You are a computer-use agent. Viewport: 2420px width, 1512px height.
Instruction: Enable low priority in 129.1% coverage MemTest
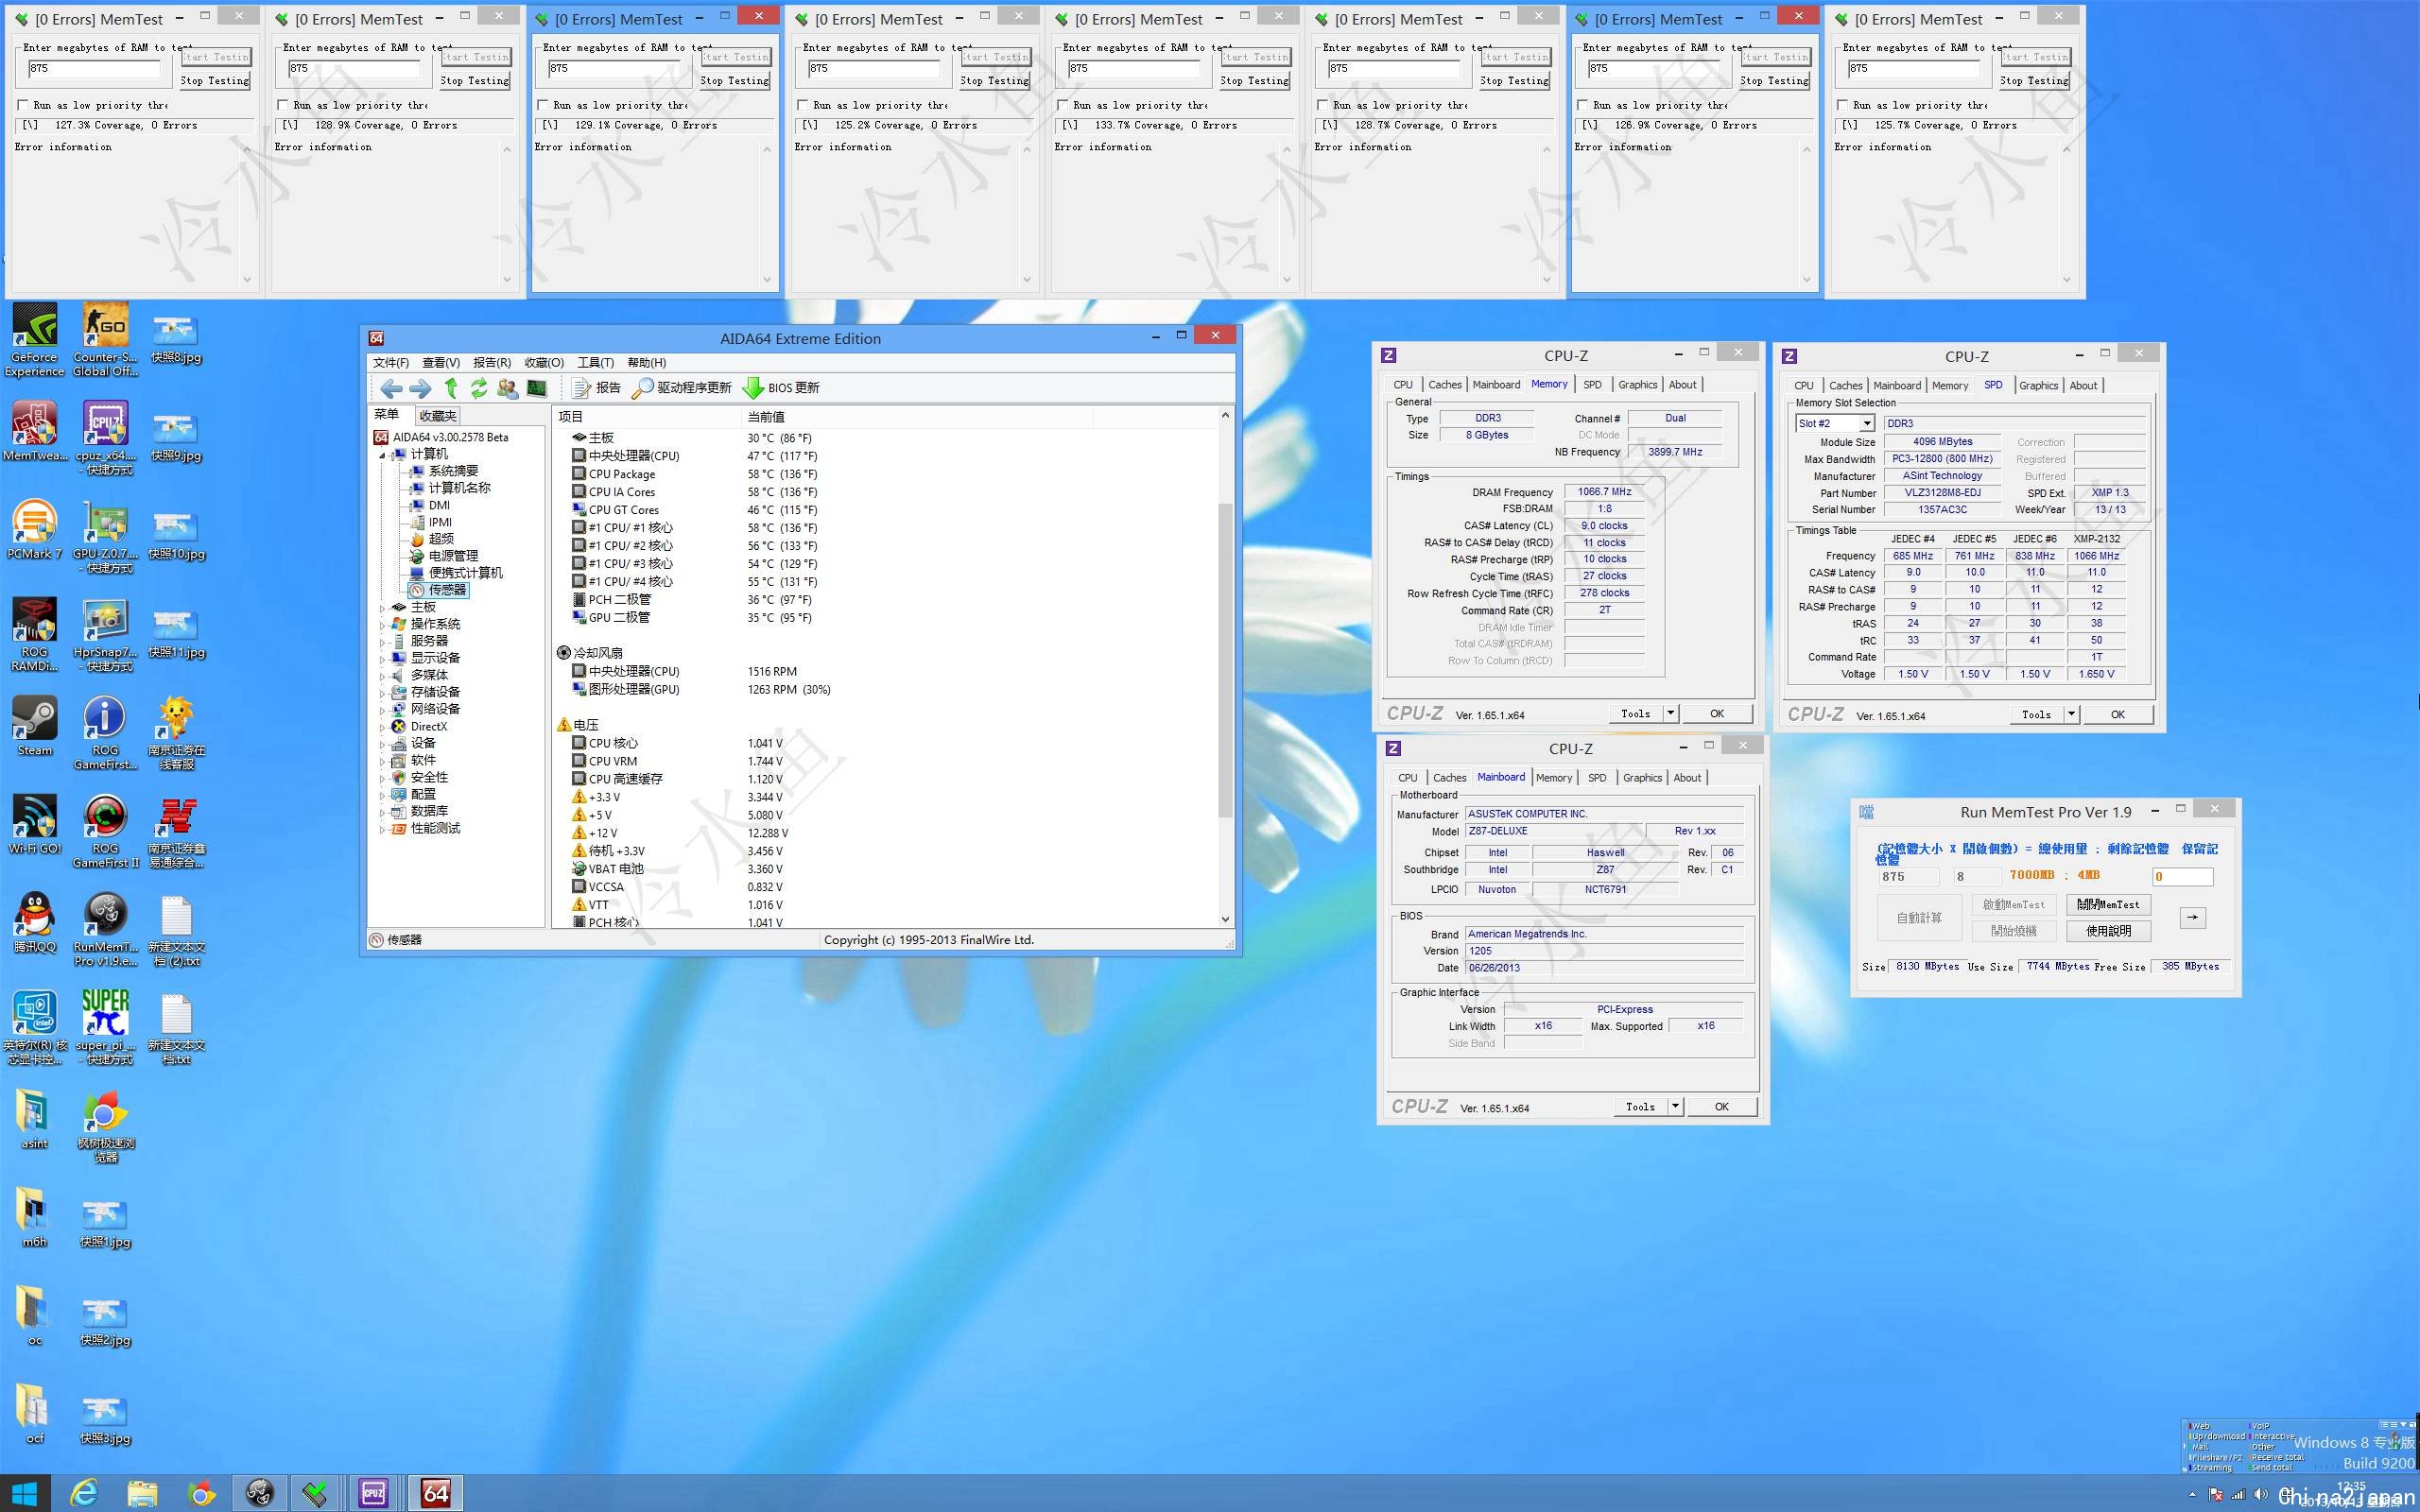click(x=543, y=105)
